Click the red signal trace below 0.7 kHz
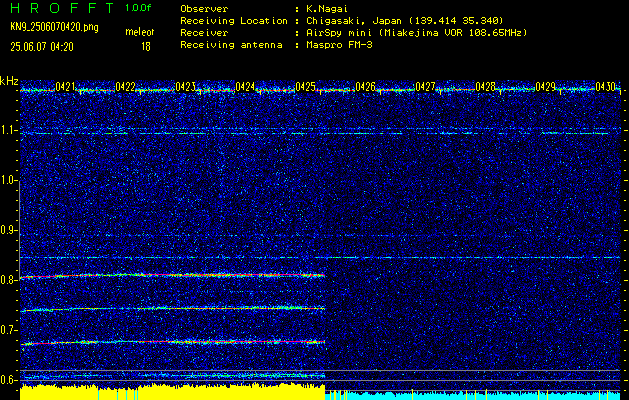Image resolution: width=629 pixels, height=400 pixels. [172, 342]
